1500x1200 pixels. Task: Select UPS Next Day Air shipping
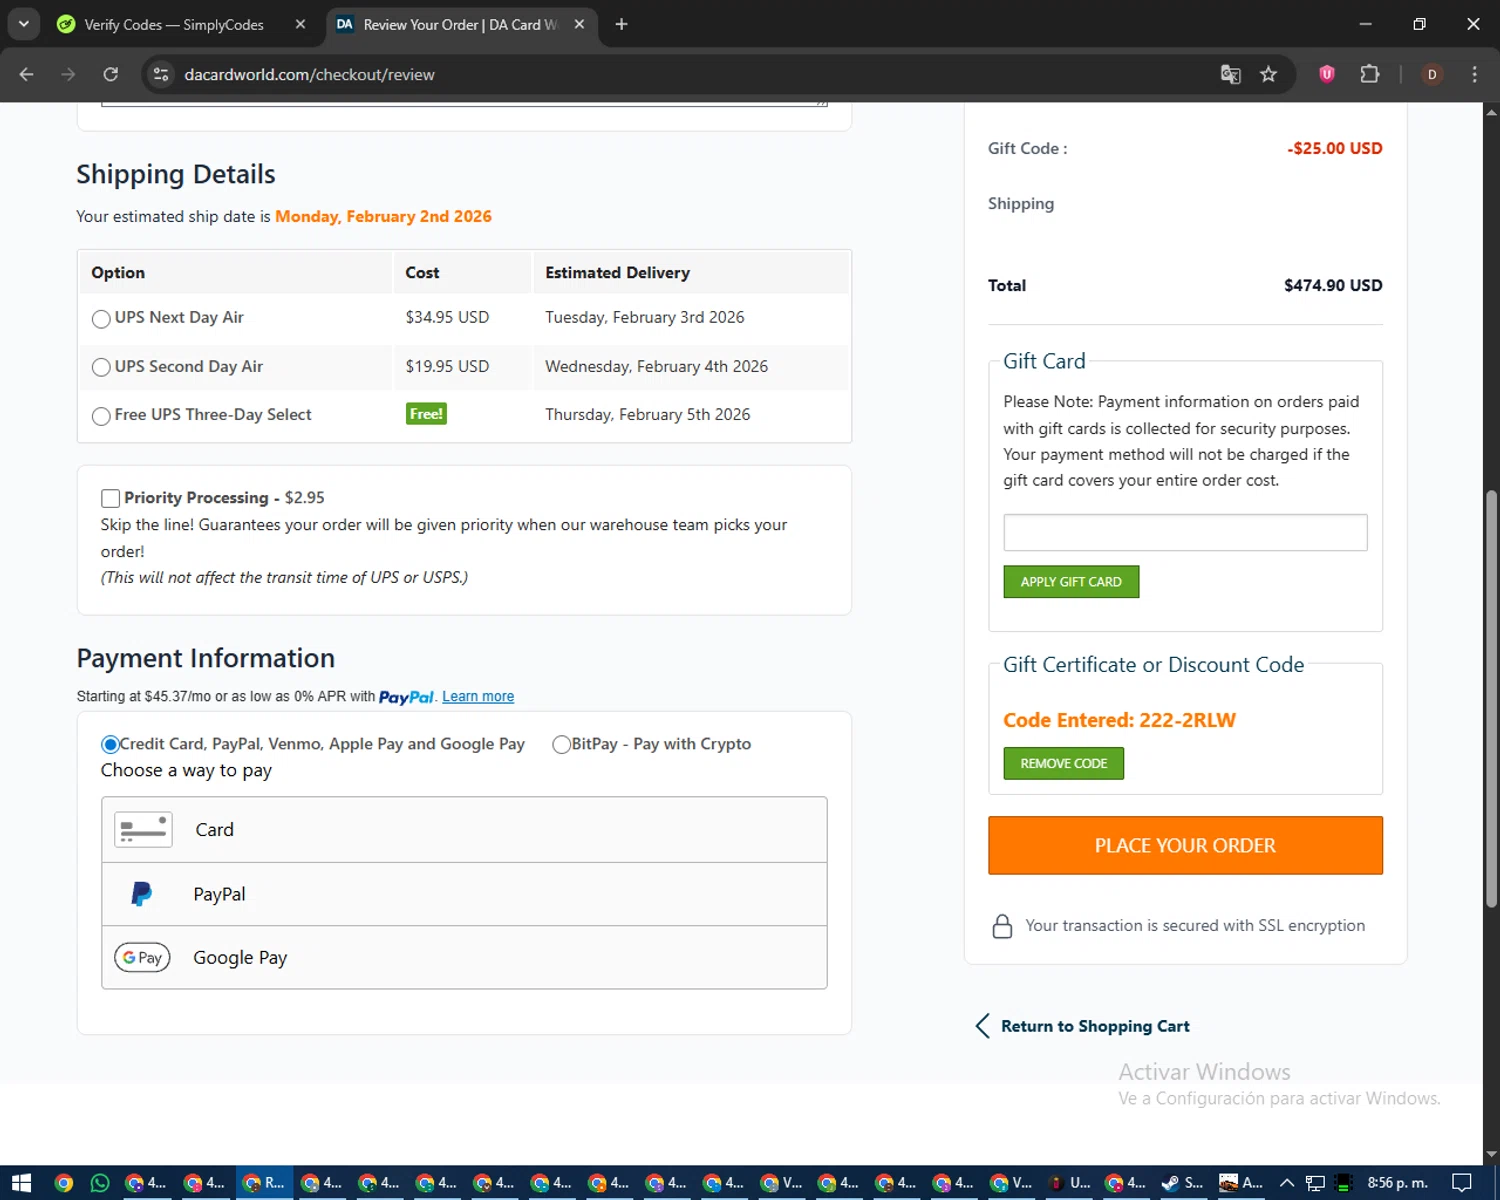(101, 319)
